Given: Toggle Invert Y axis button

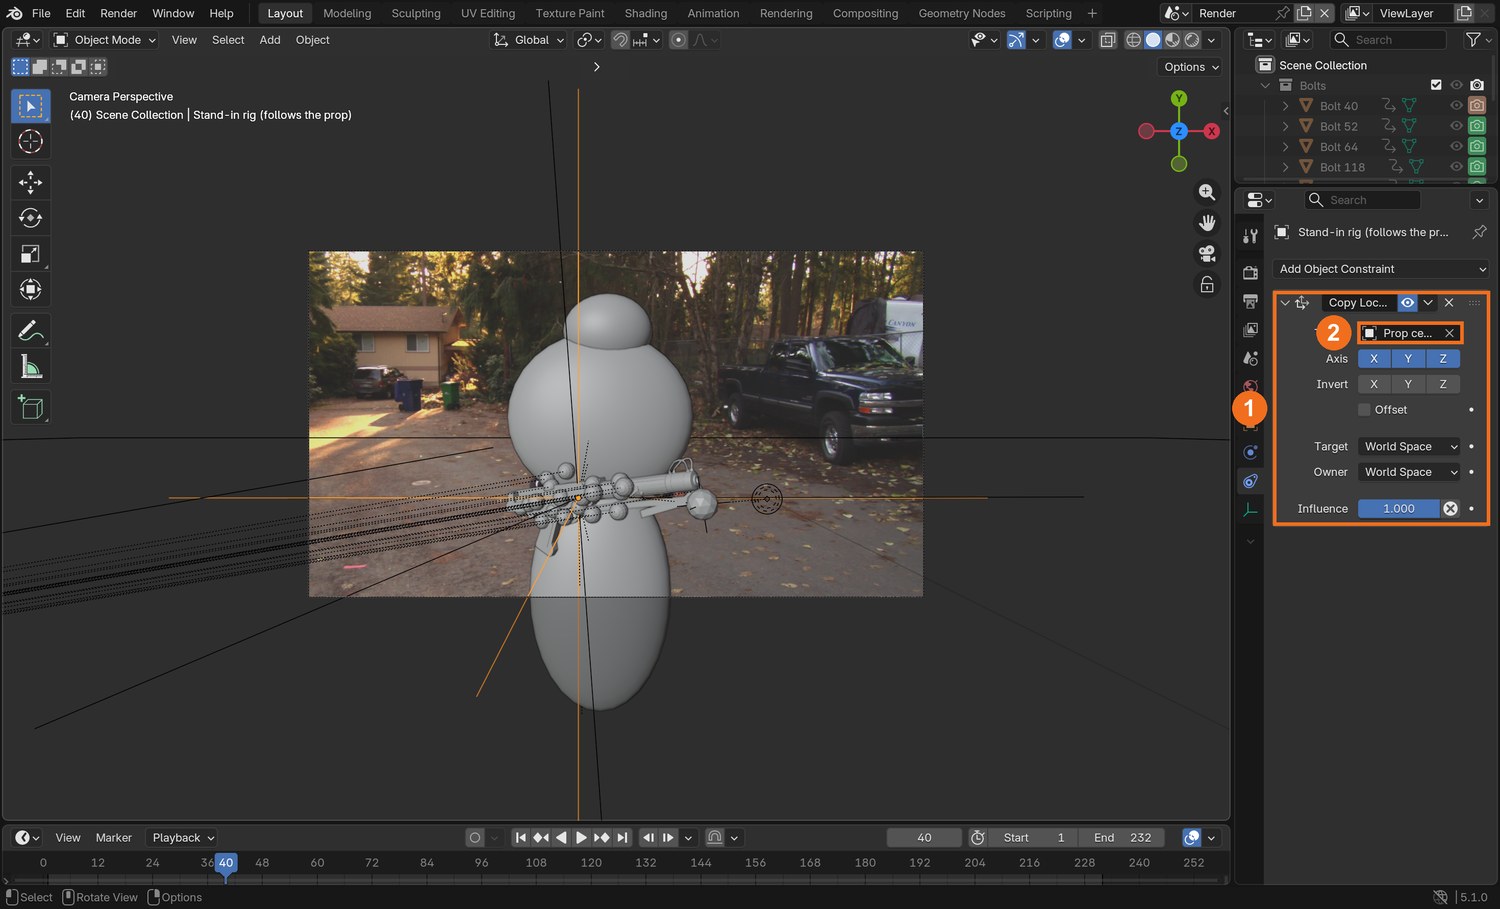Looking at the screenshot, I should (x=1408, y=384).
